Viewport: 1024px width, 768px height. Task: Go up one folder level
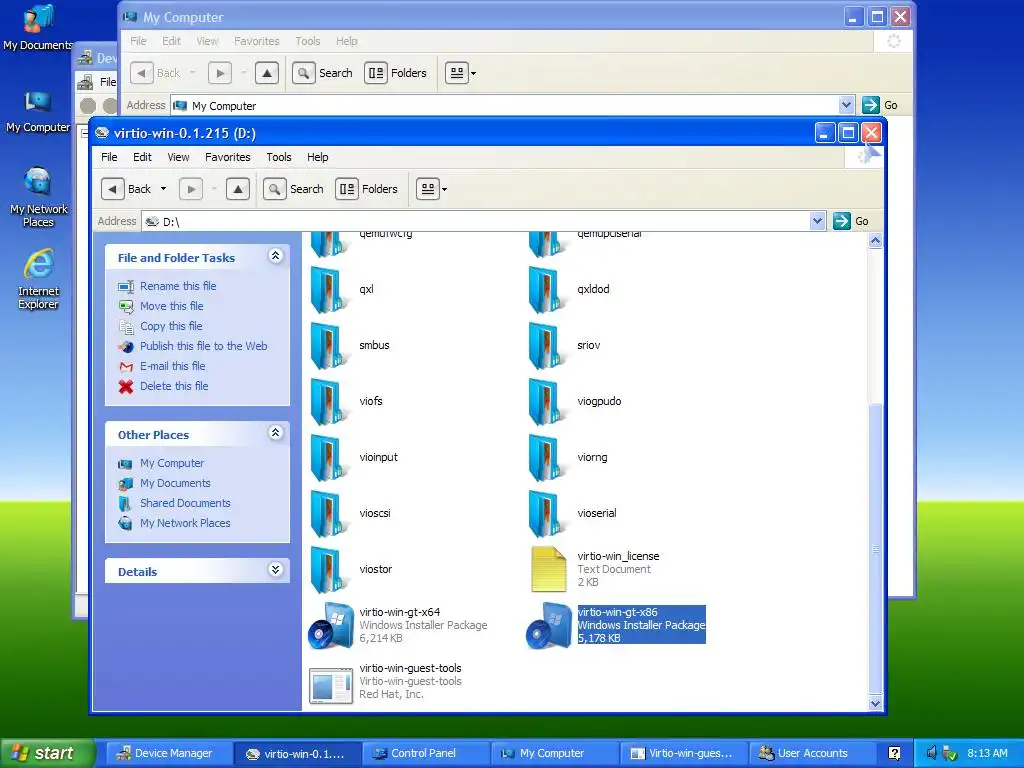238,189
